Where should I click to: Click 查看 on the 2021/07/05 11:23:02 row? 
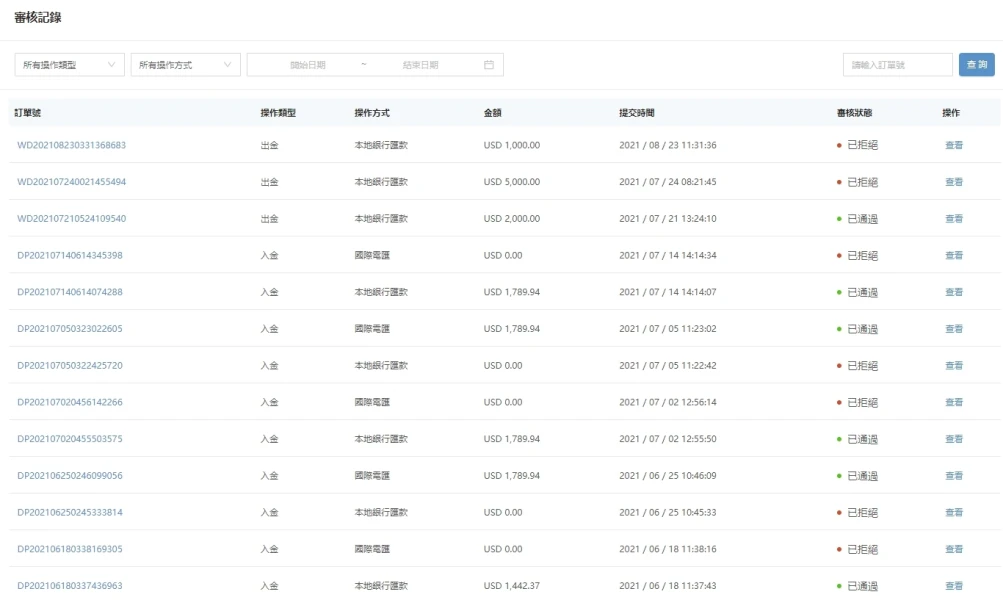tap(954, 329)
